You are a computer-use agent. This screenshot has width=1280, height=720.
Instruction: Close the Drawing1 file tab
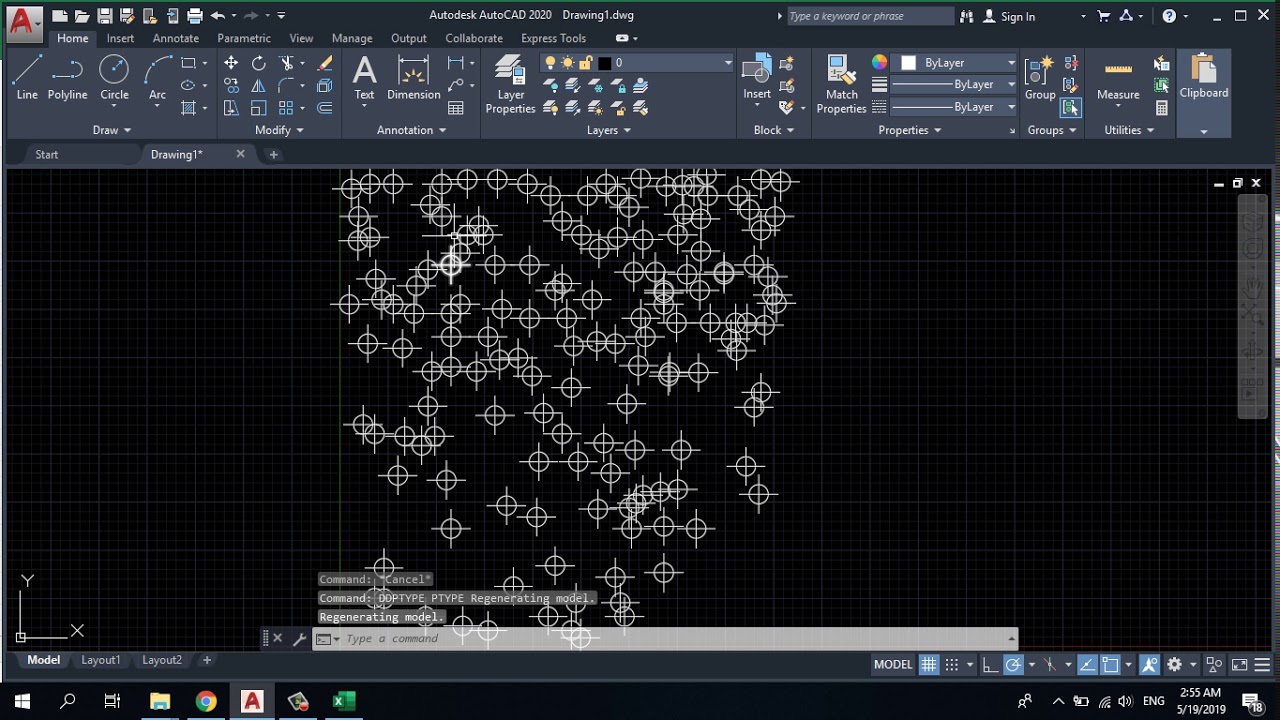(x=240, y=154)
